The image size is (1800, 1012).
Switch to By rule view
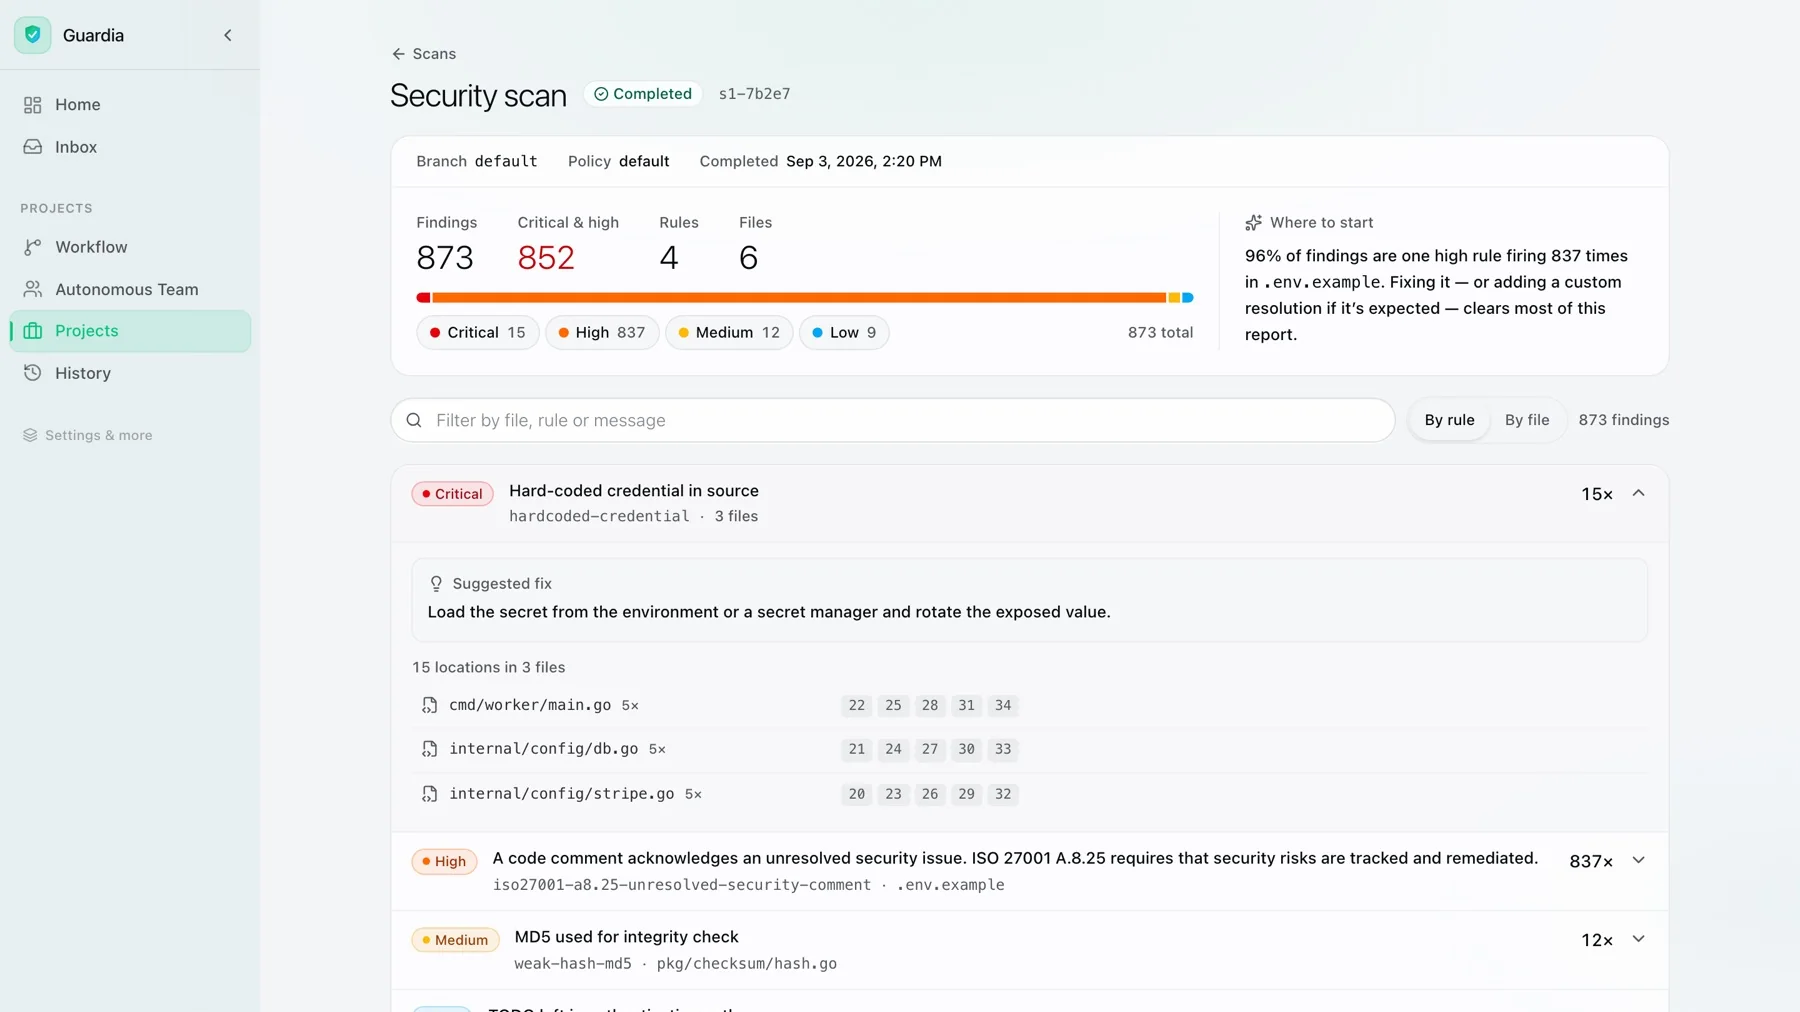(x=1449, y=420)
